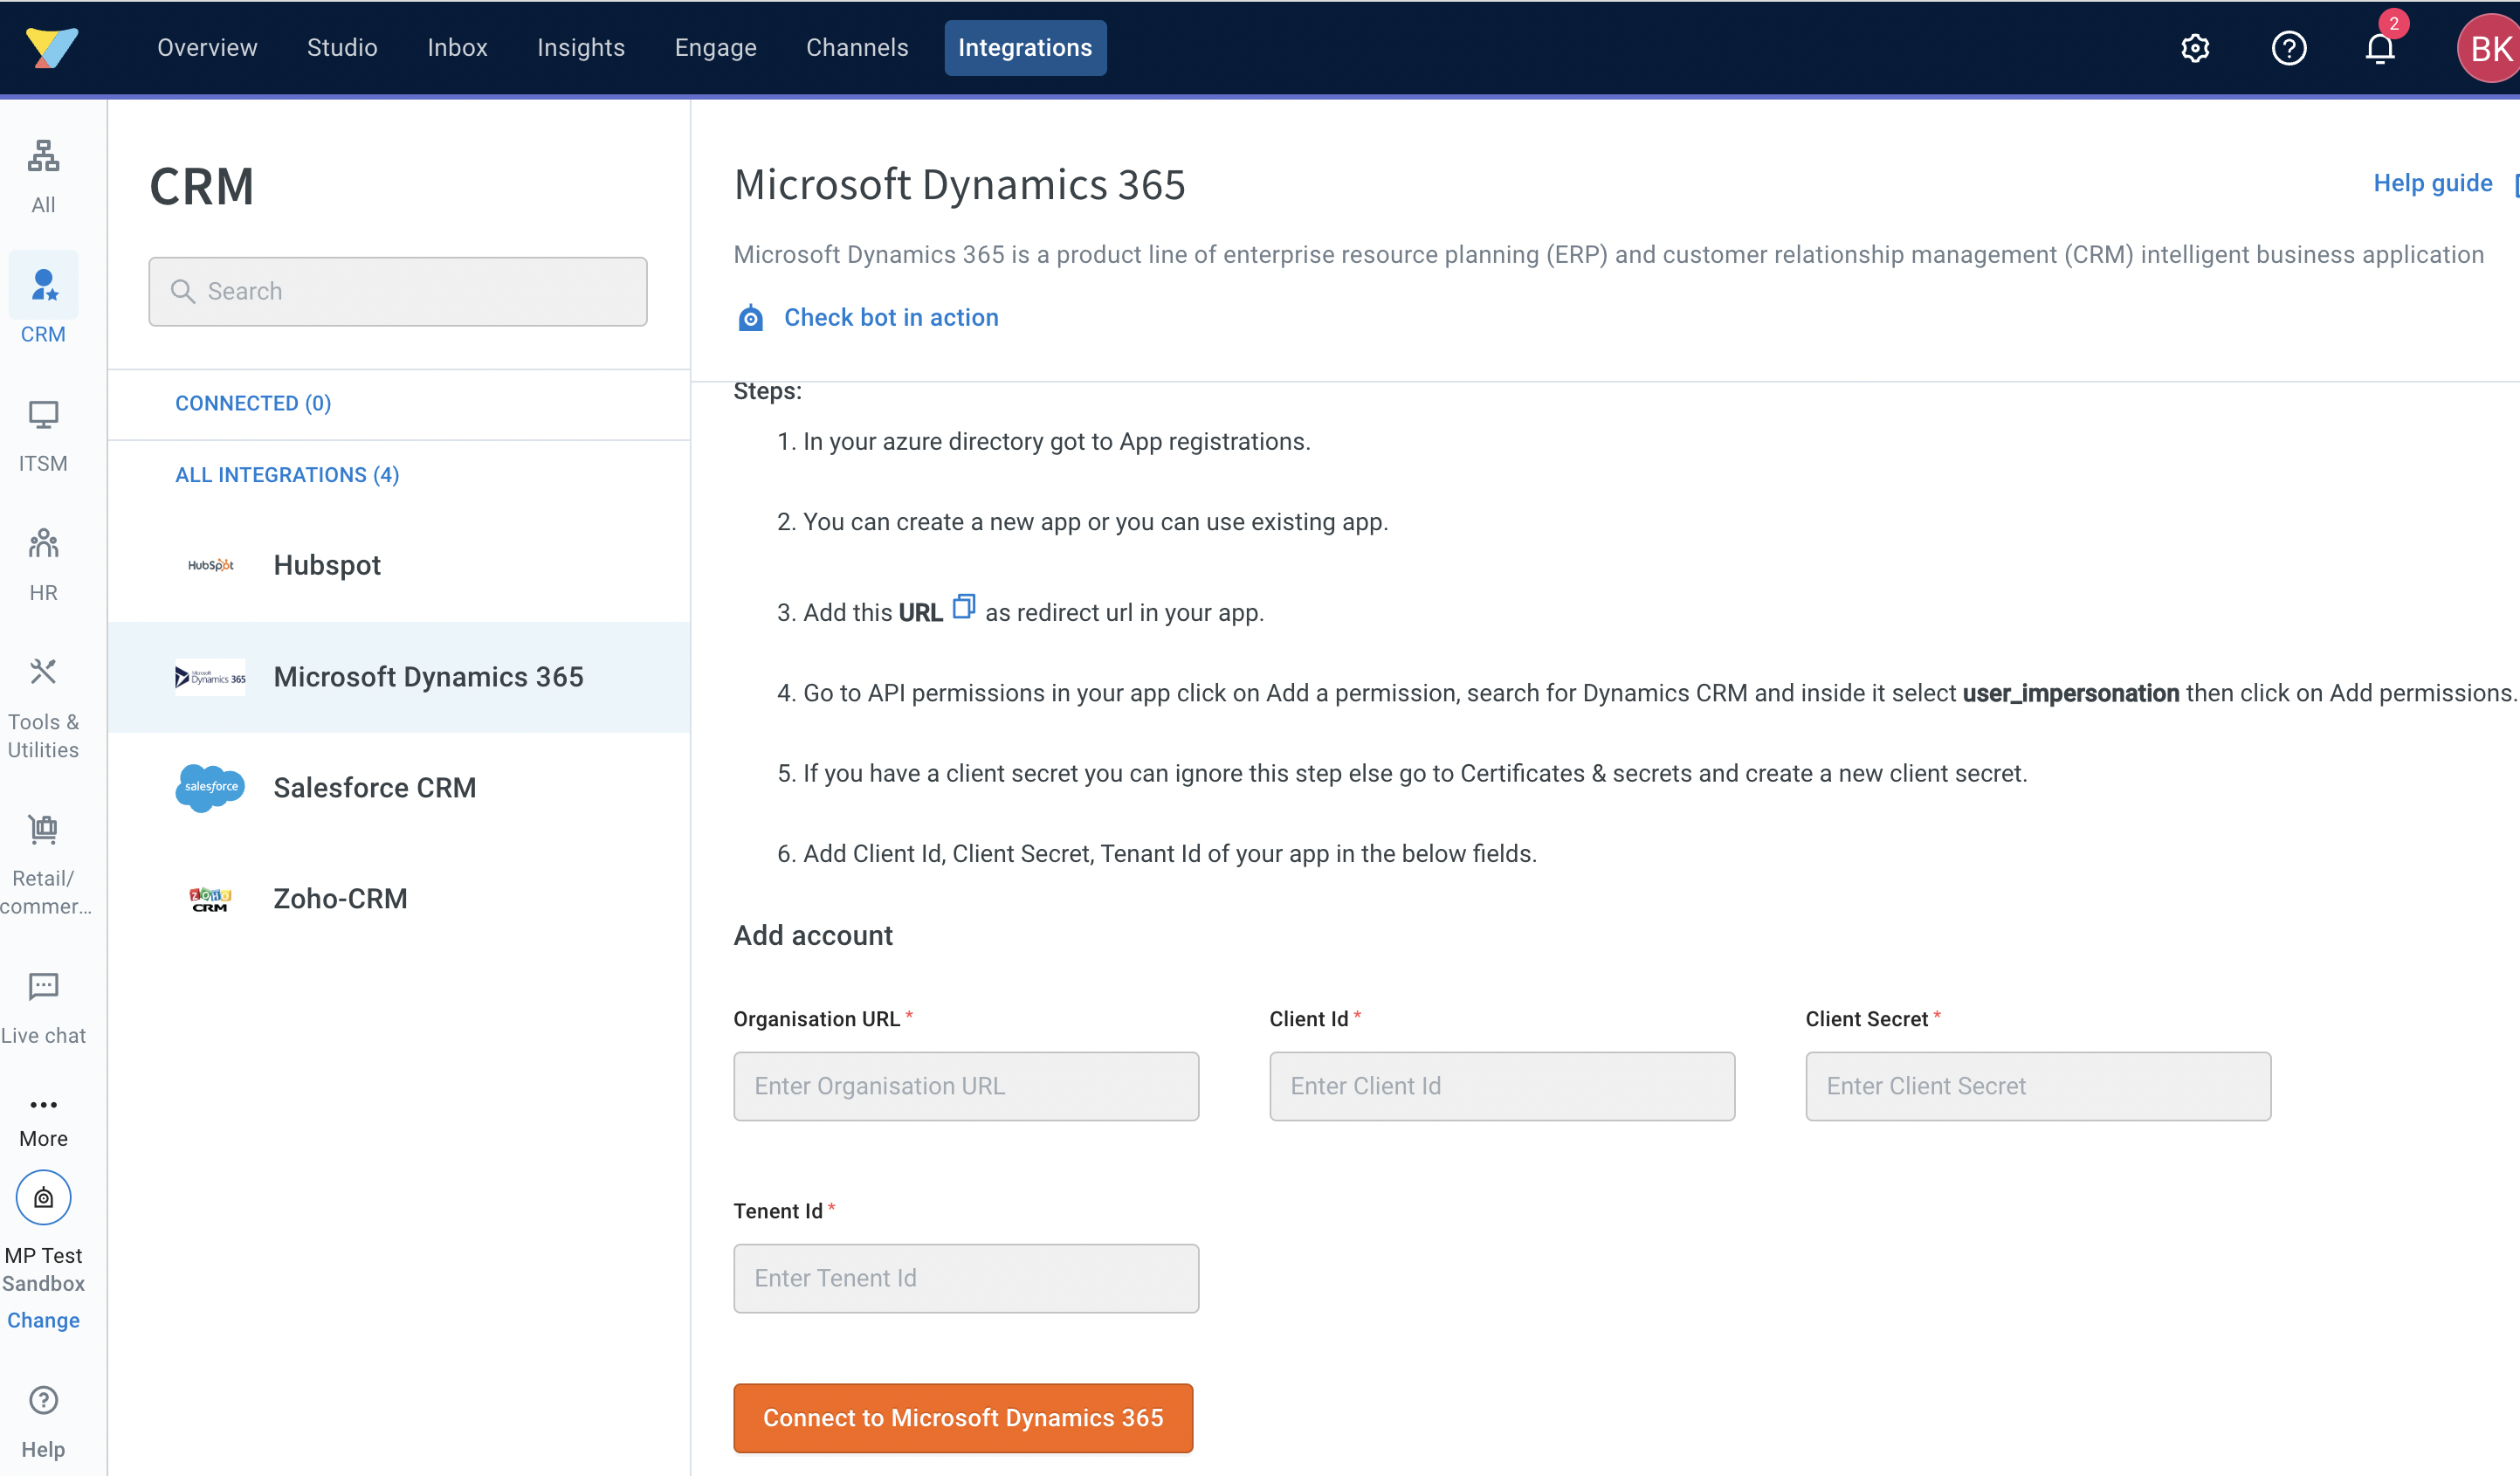Switch to the Engage tab
2520x1476 pixels.
715,48
